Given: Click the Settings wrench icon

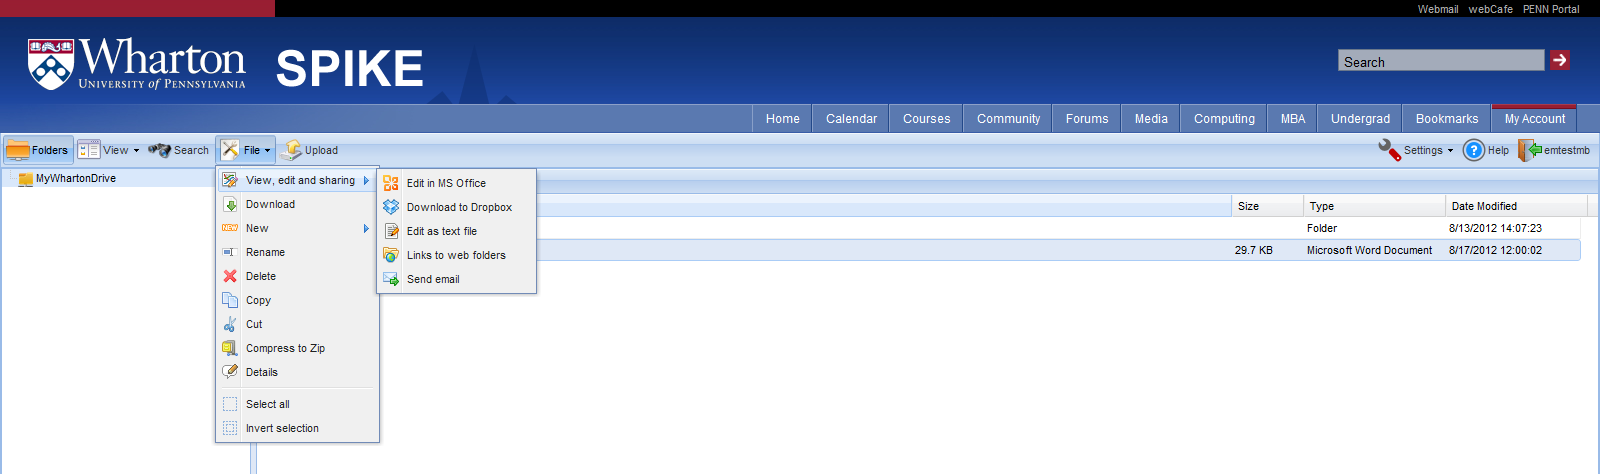Looking at the screenshot, I should click(x=1389, y=150).
